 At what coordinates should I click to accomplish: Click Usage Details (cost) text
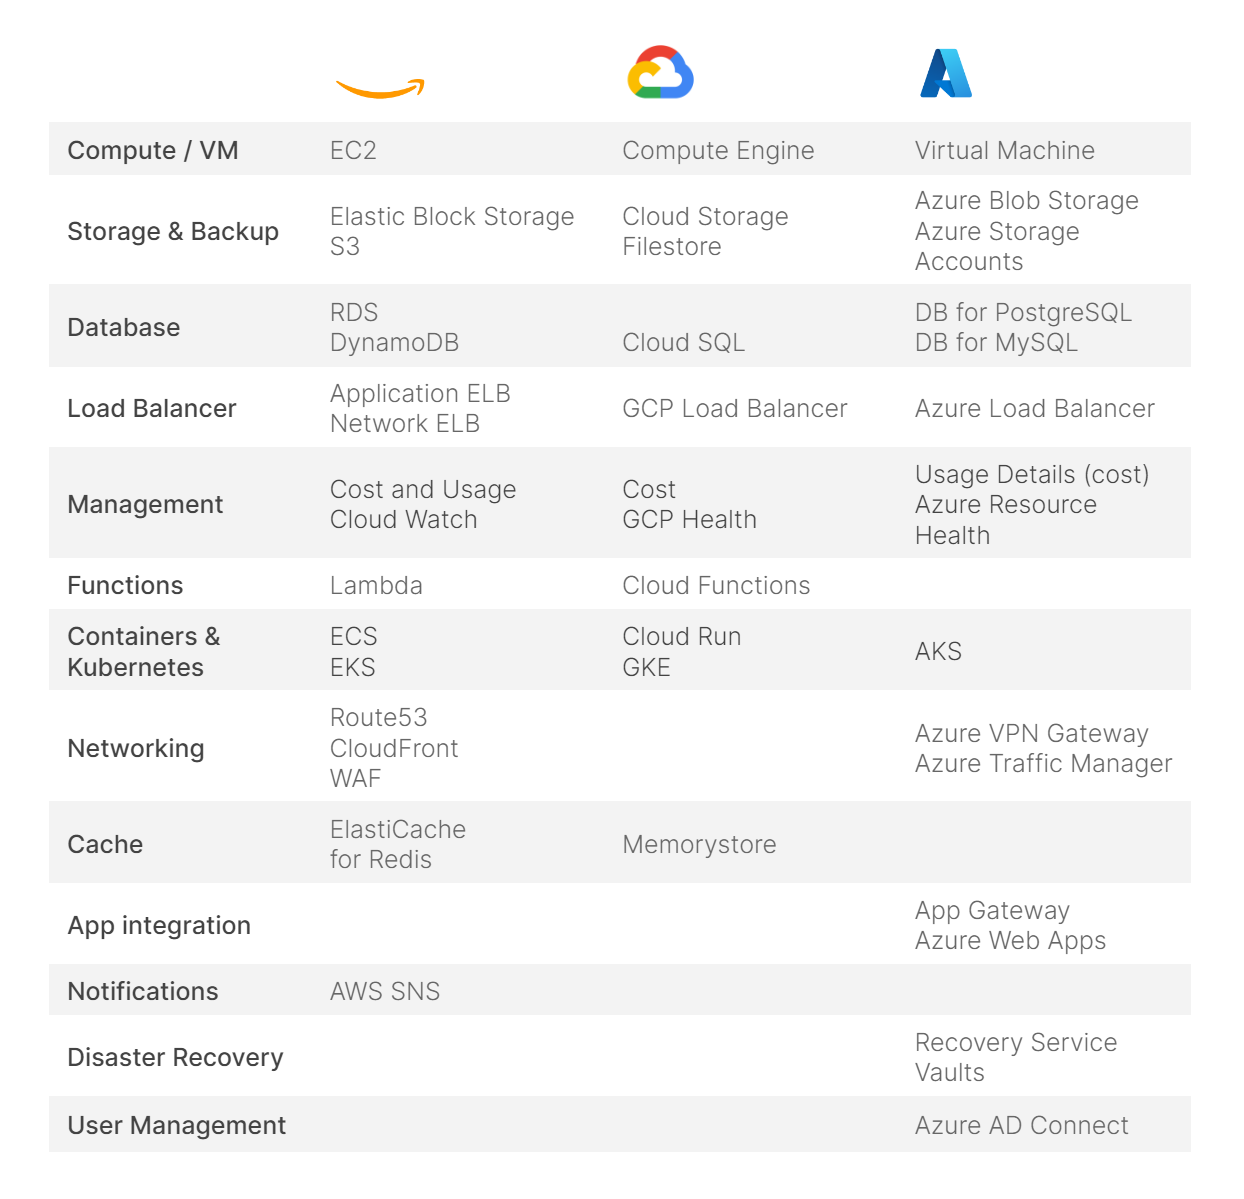(1032, 474)
